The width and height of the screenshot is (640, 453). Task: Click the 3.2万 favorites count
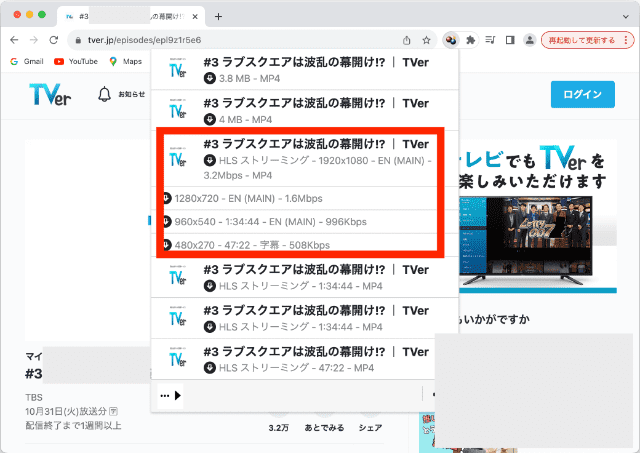tap(279, 428)
